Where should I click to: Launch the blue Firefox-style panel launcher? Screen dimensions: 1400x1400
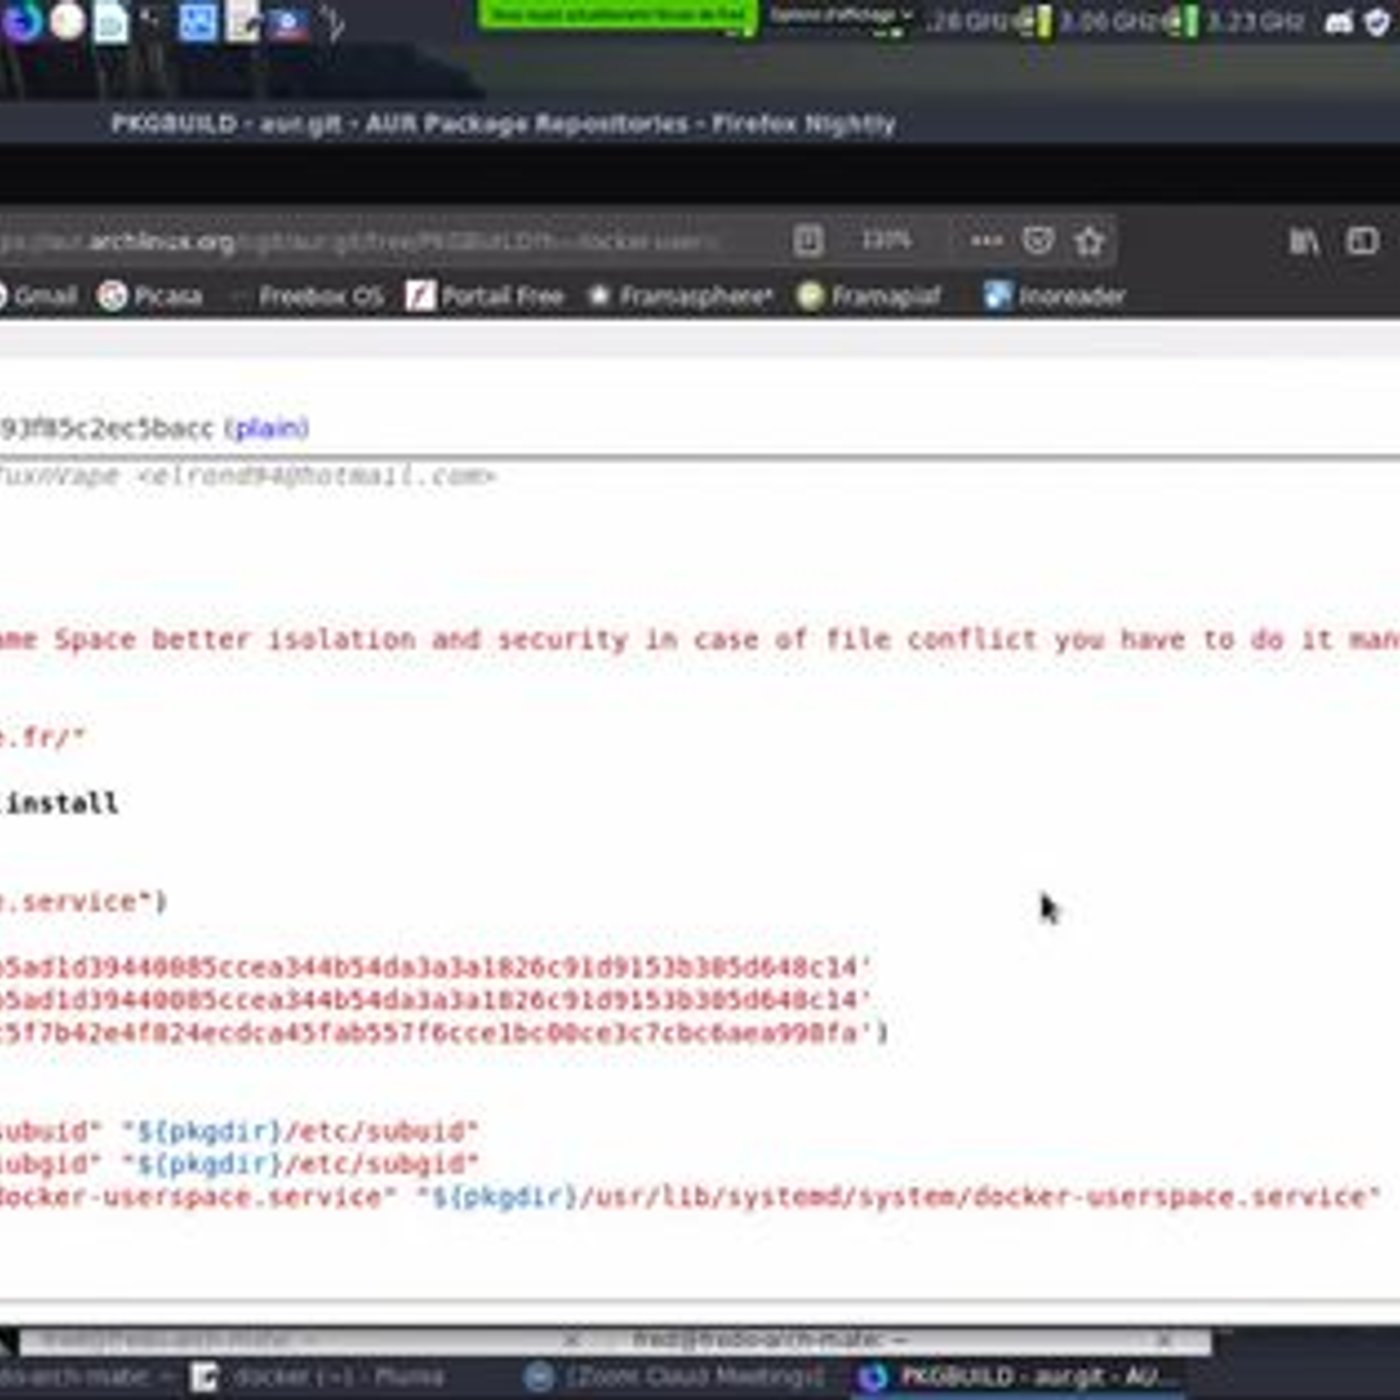[x=24, y=22]
